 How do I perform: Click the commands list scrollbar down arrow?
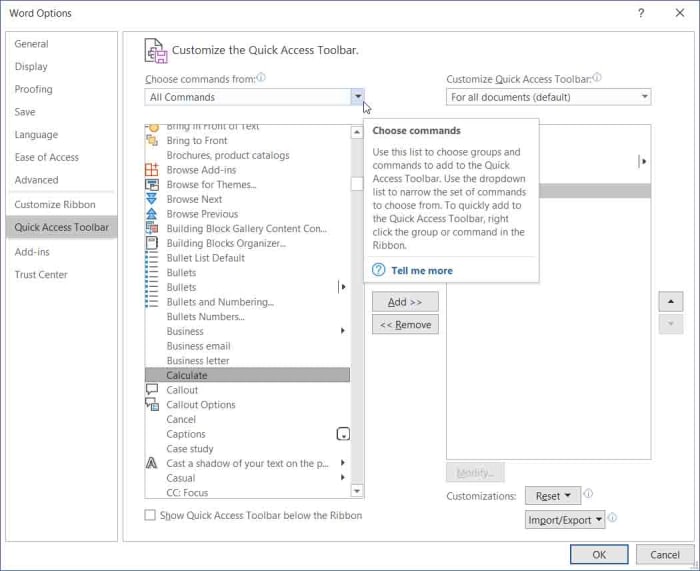click(x=357, y=491)
